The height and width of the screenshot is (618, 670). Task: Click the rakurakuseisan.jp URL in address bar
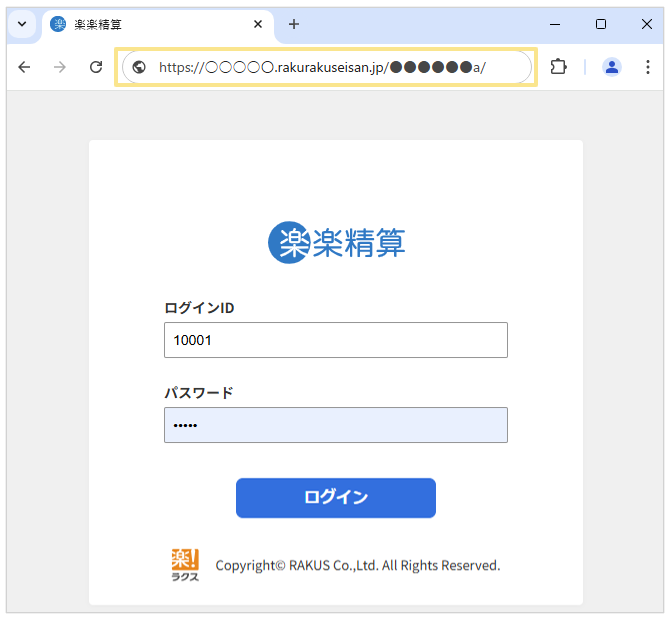(322, 67)
